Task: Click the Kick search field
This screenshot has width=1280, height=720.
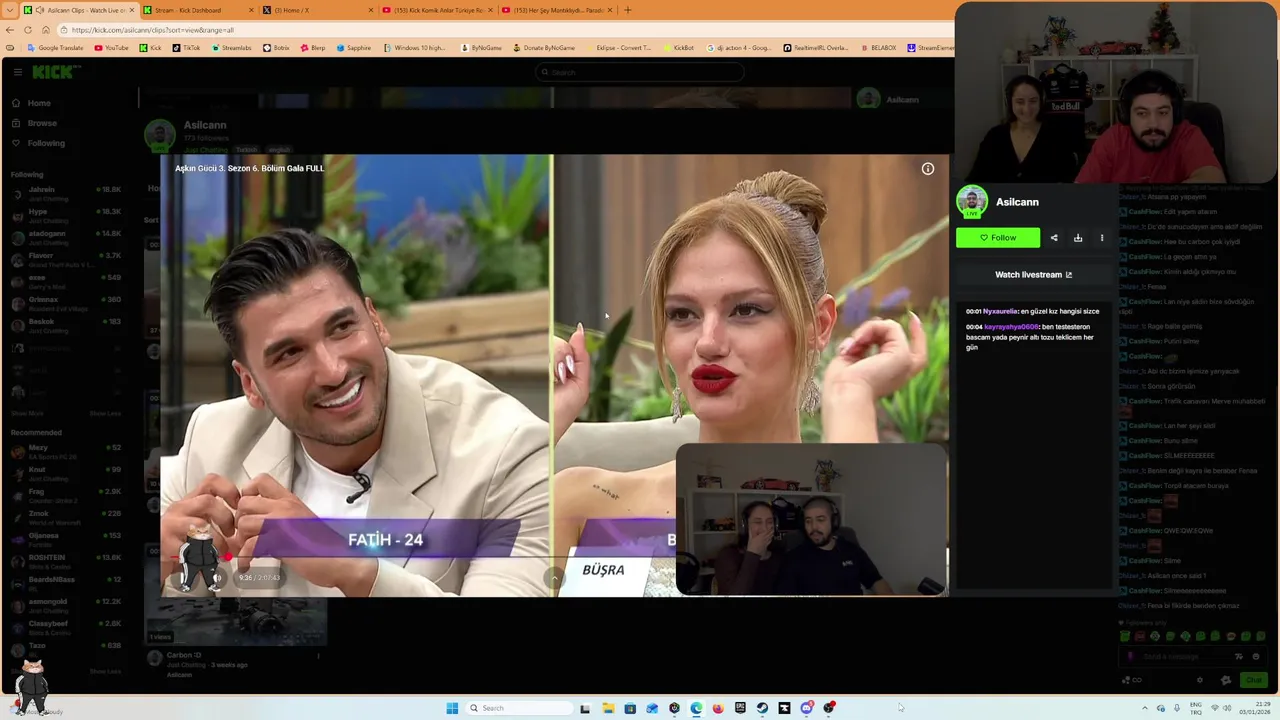Action: tap(640, 72)
